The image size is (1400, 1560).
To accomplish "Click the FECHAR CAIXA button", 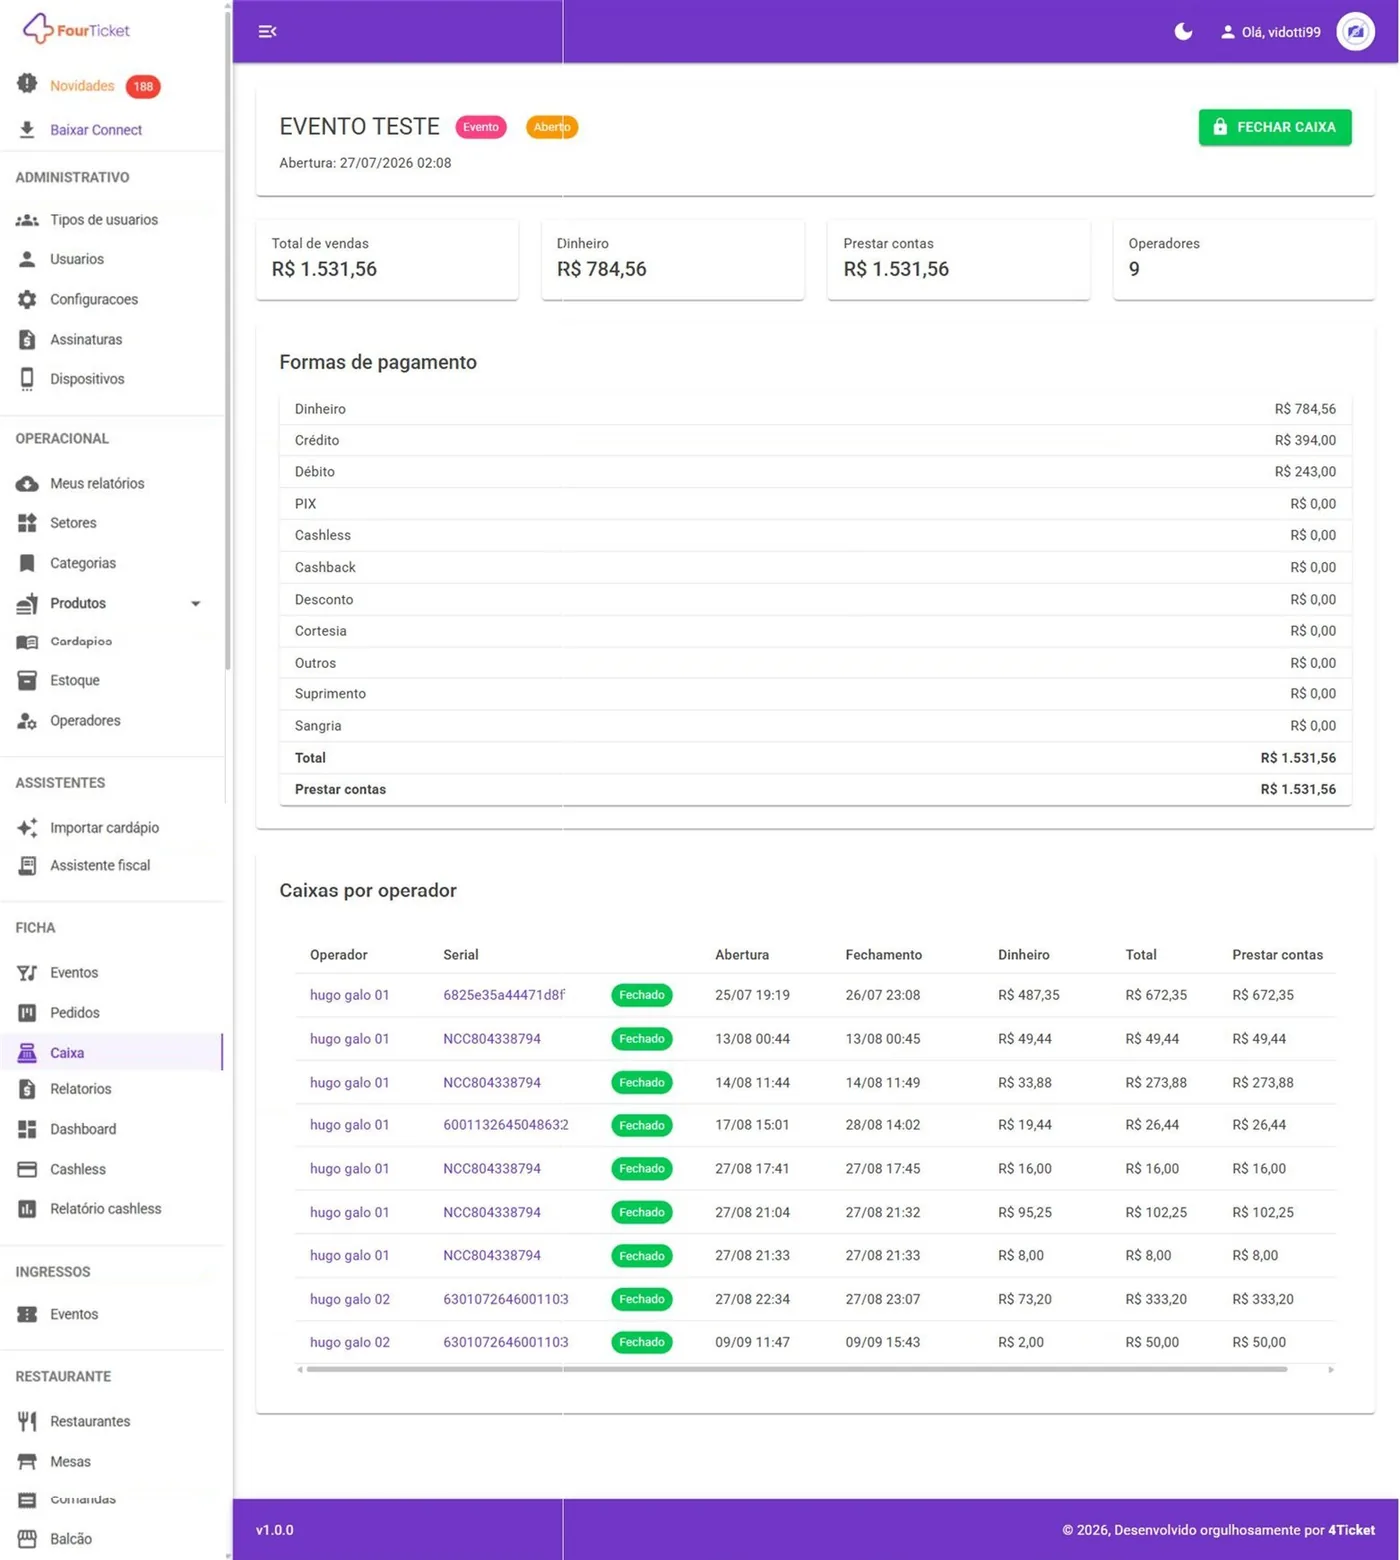I will (1275, 127).
